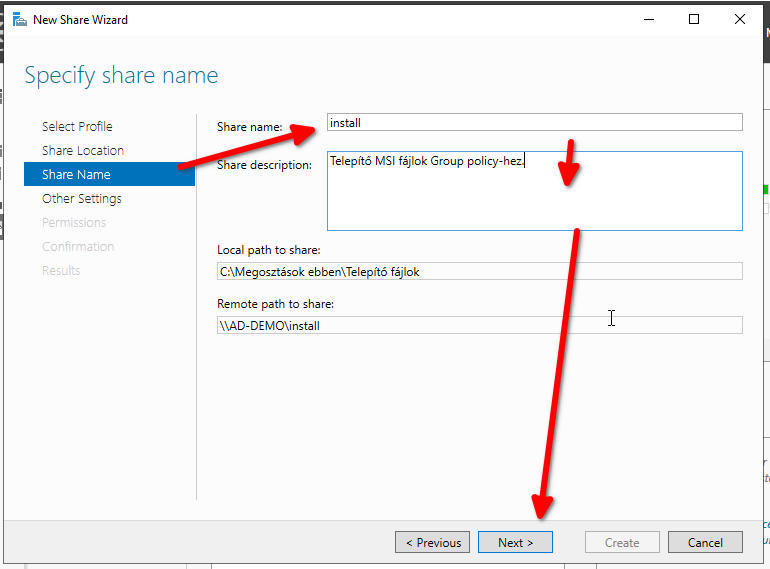
Task: Close the New Share Wizard window
Action: (x=740, y=19)
